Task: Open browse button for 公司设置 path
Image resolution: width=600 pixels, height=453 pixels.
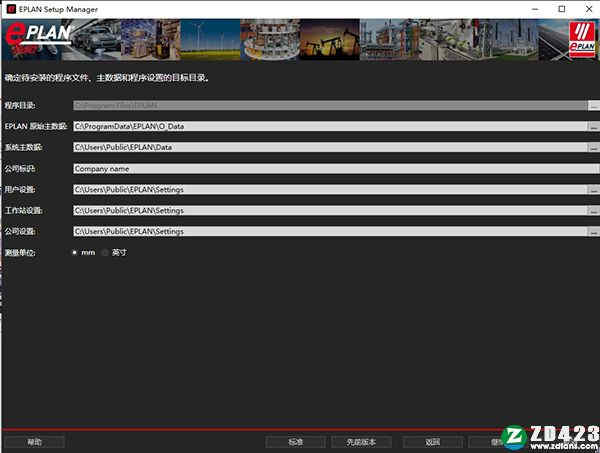Action: tap(594, 231)
